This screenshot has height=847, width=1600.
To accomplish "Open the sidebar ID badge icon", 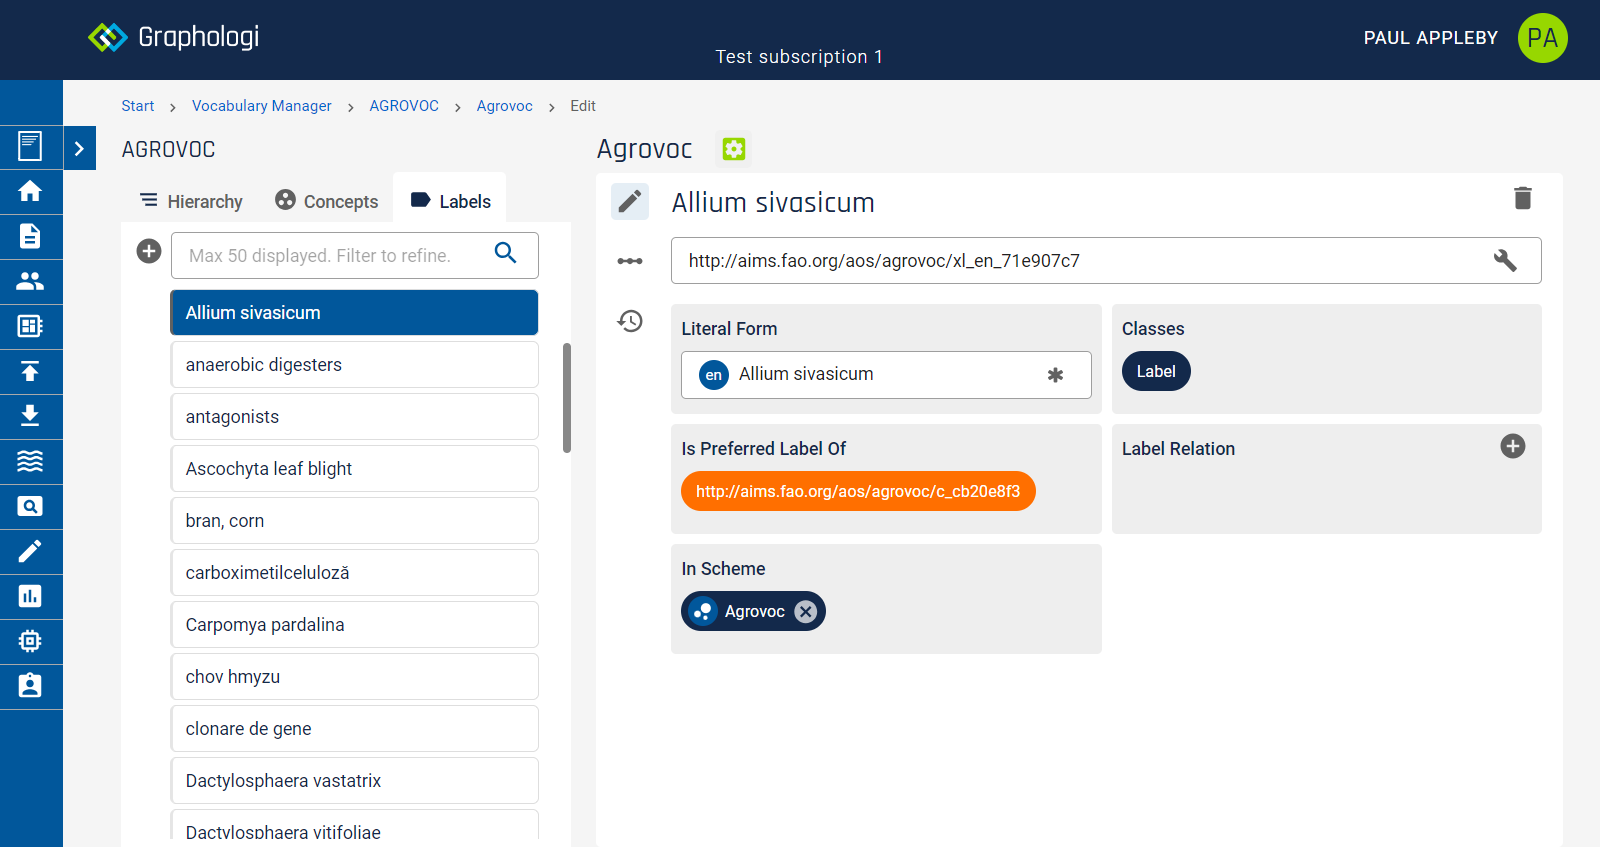I will coord(30,686).
